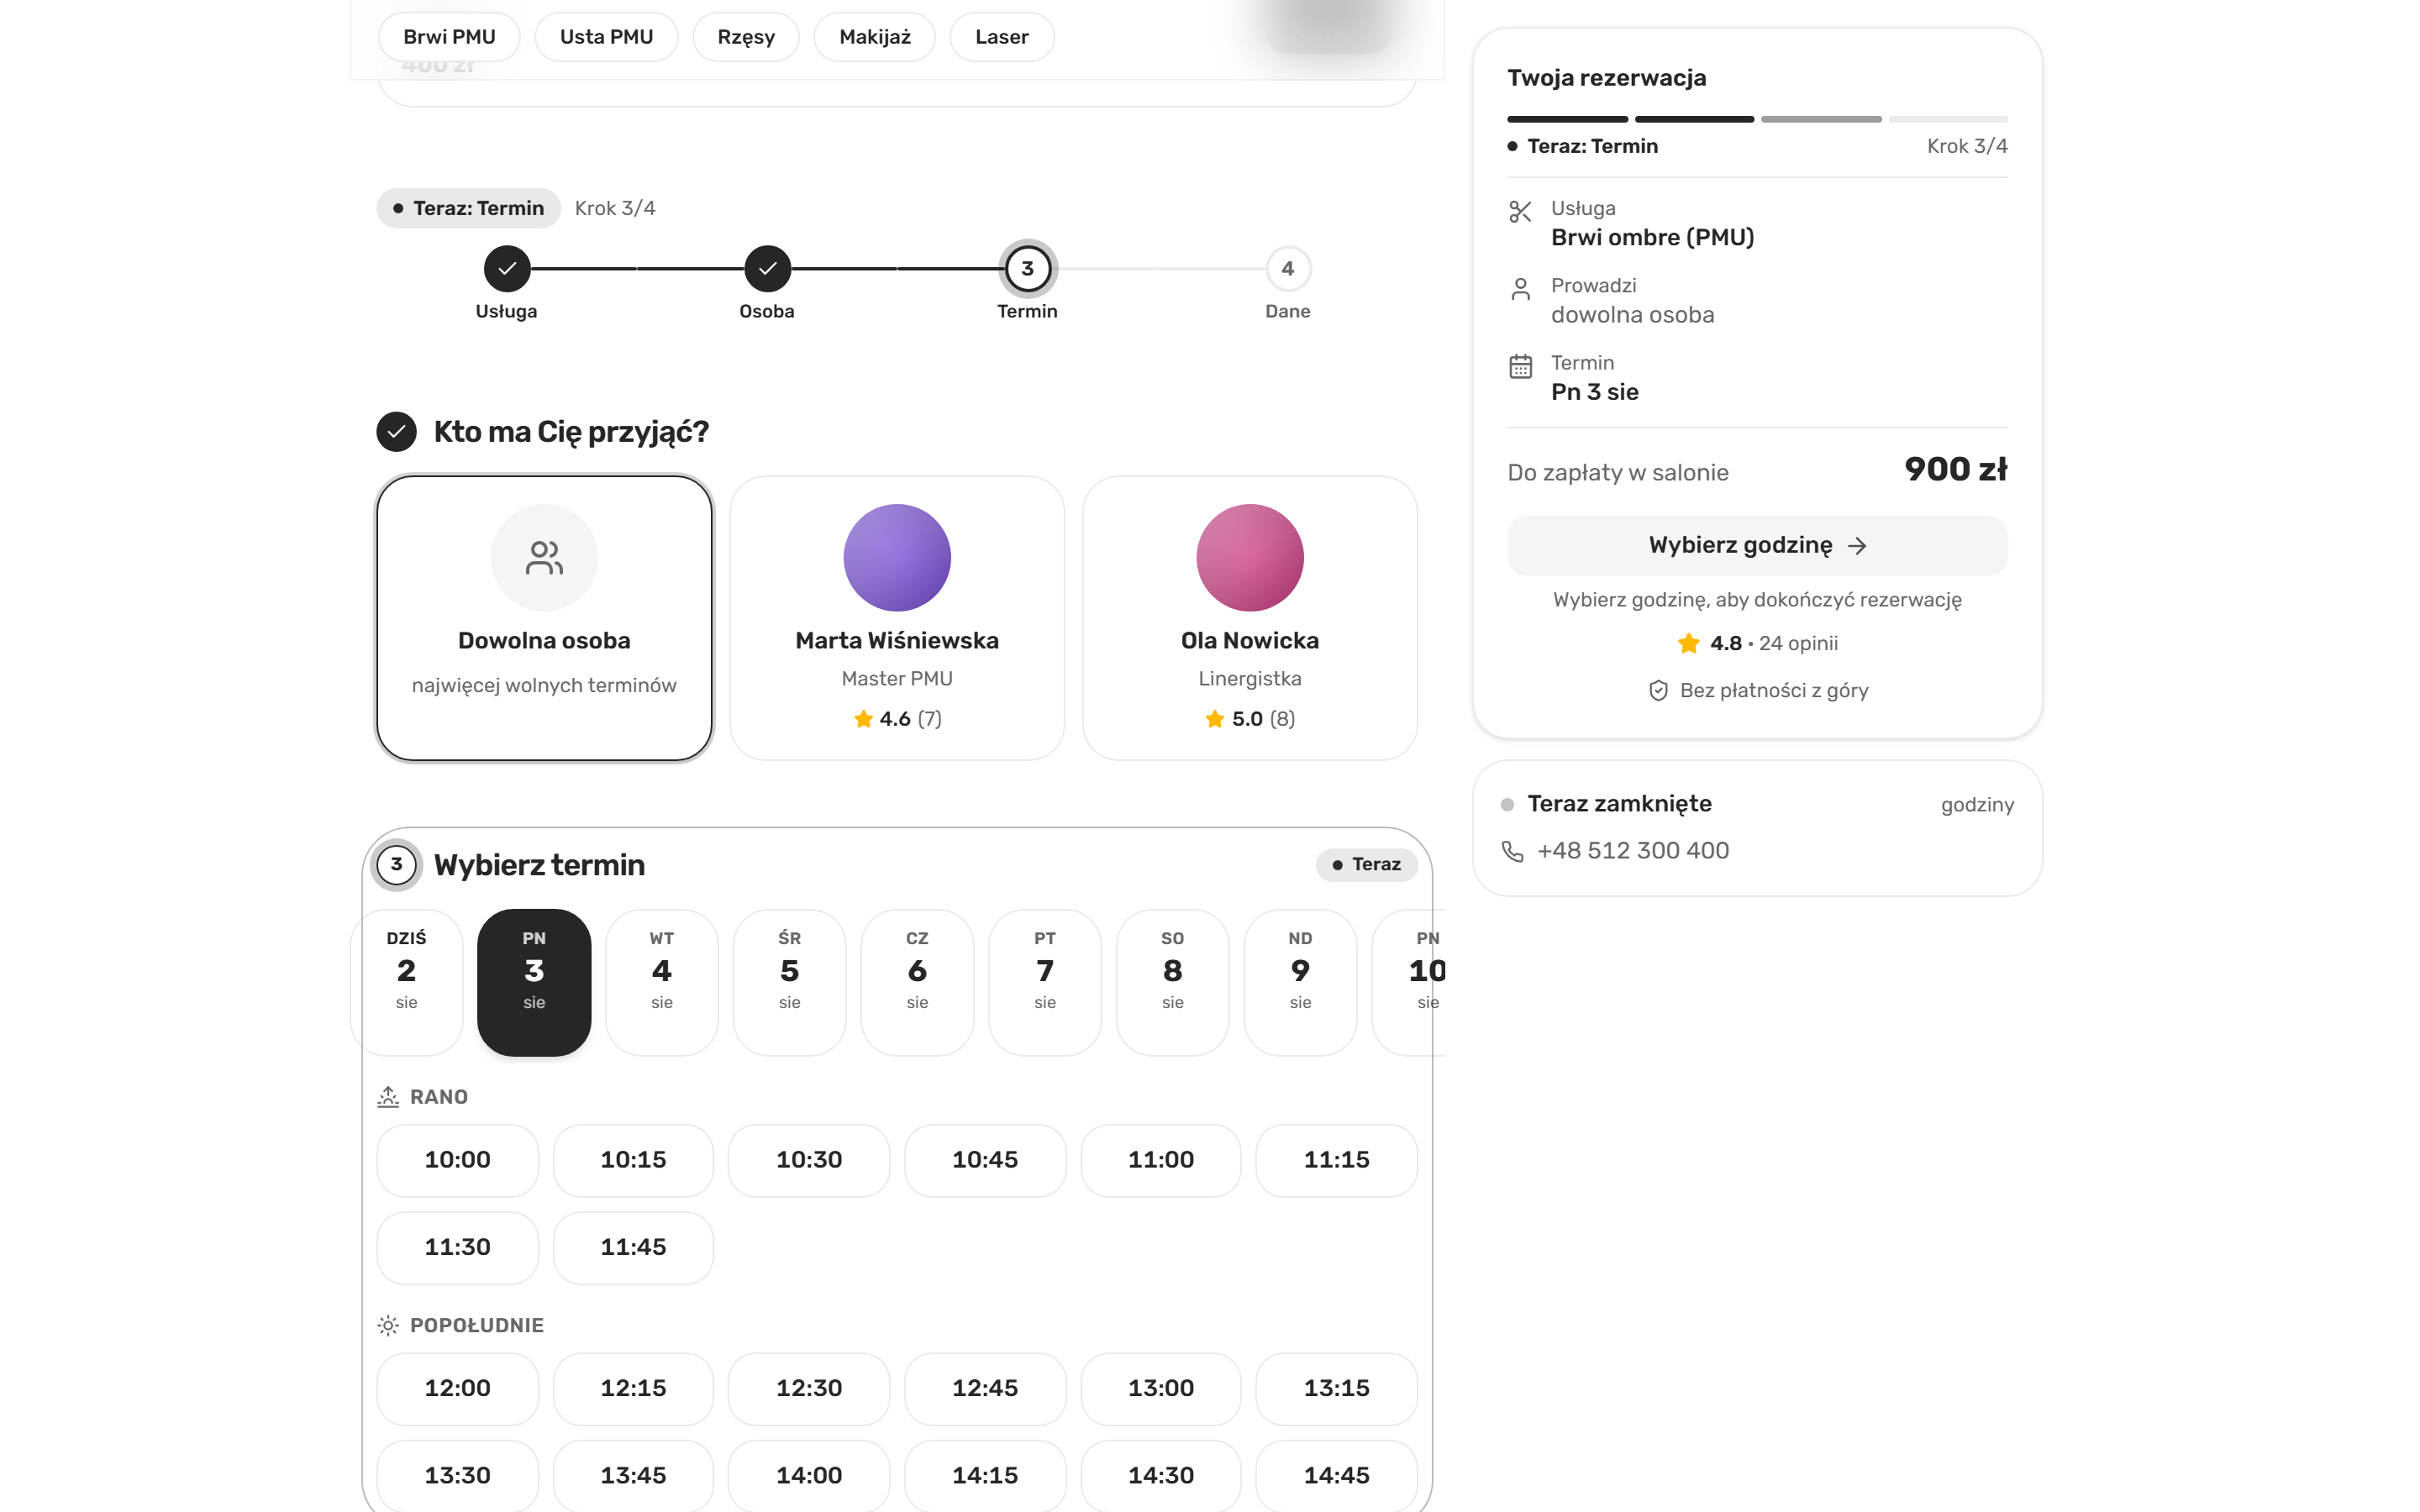Click the sunrise icon next to RANO

(x=388, y=1097)
